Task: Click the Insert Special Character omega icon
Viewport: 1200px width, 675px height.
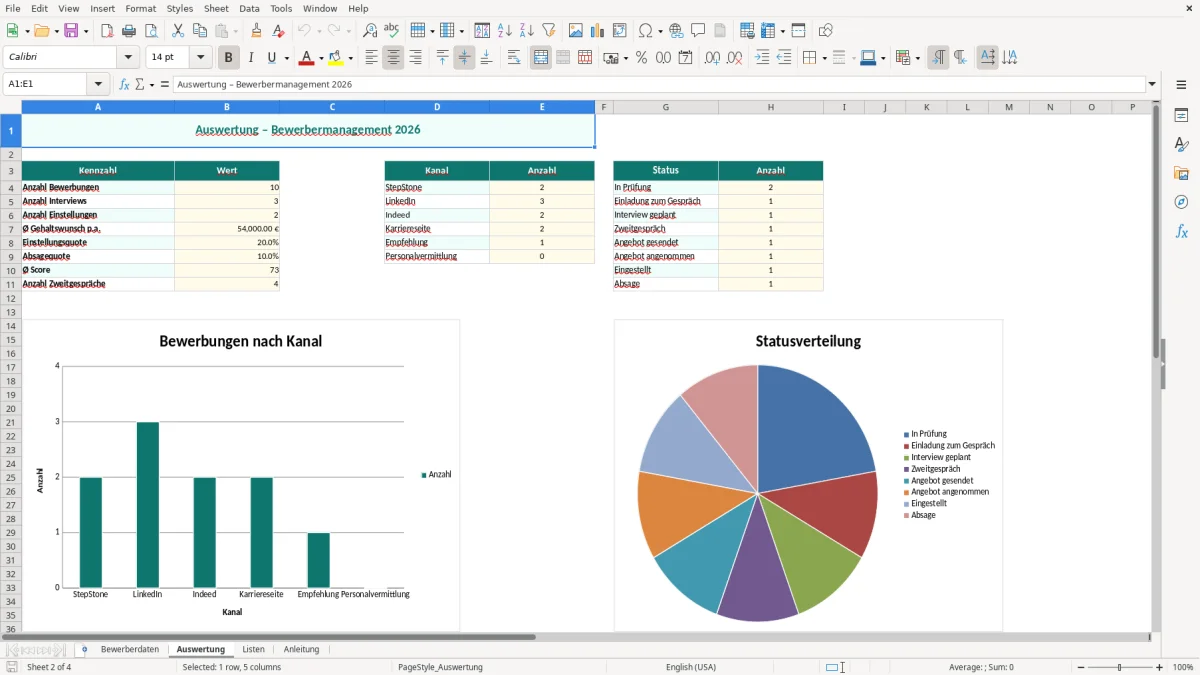Action: pyautogui.click(x=645, y=31)
